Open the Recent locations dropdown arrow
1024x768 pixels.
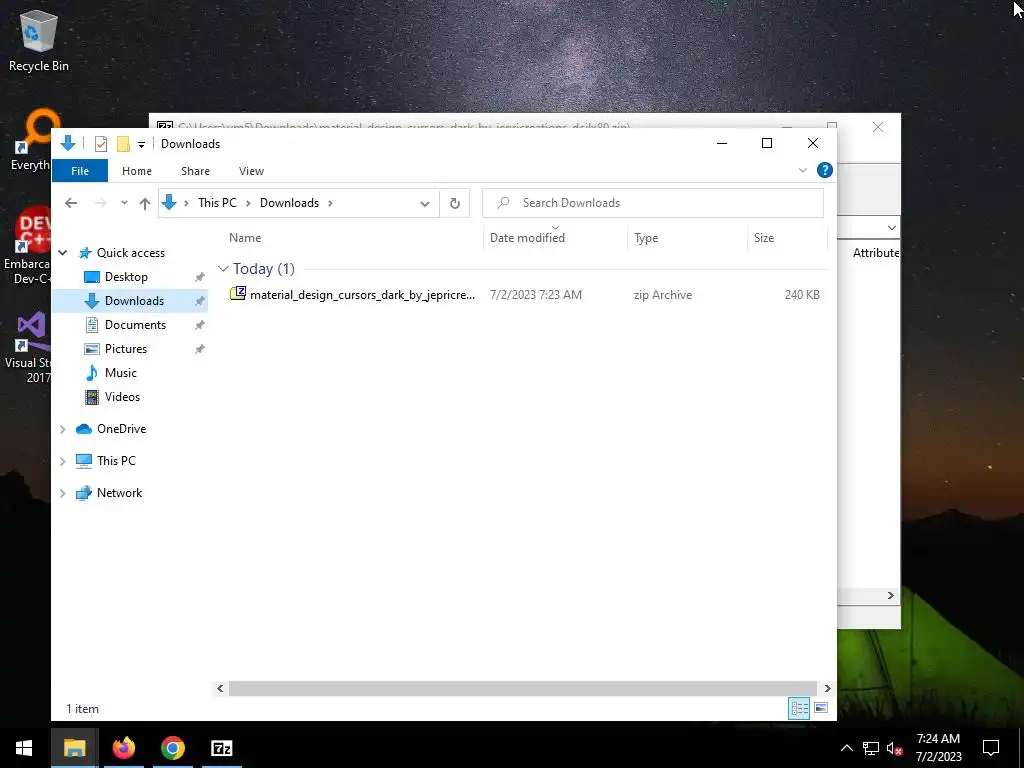click(x=124, y=203)
